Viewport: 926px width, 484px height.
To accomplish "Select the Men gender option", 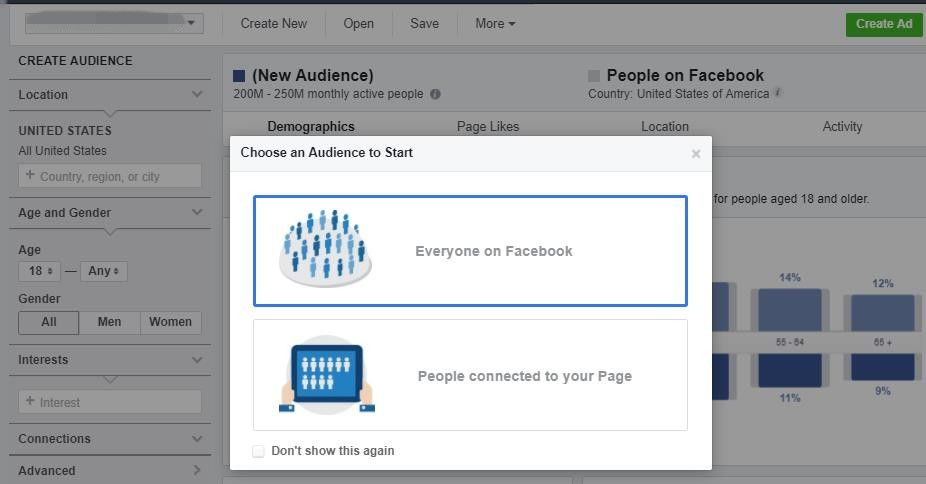I will coord(109,322).
